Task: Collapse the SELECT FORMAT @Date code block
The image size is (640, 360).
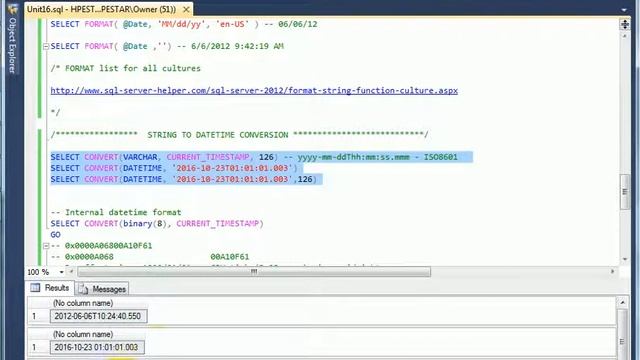Action: 46,47
